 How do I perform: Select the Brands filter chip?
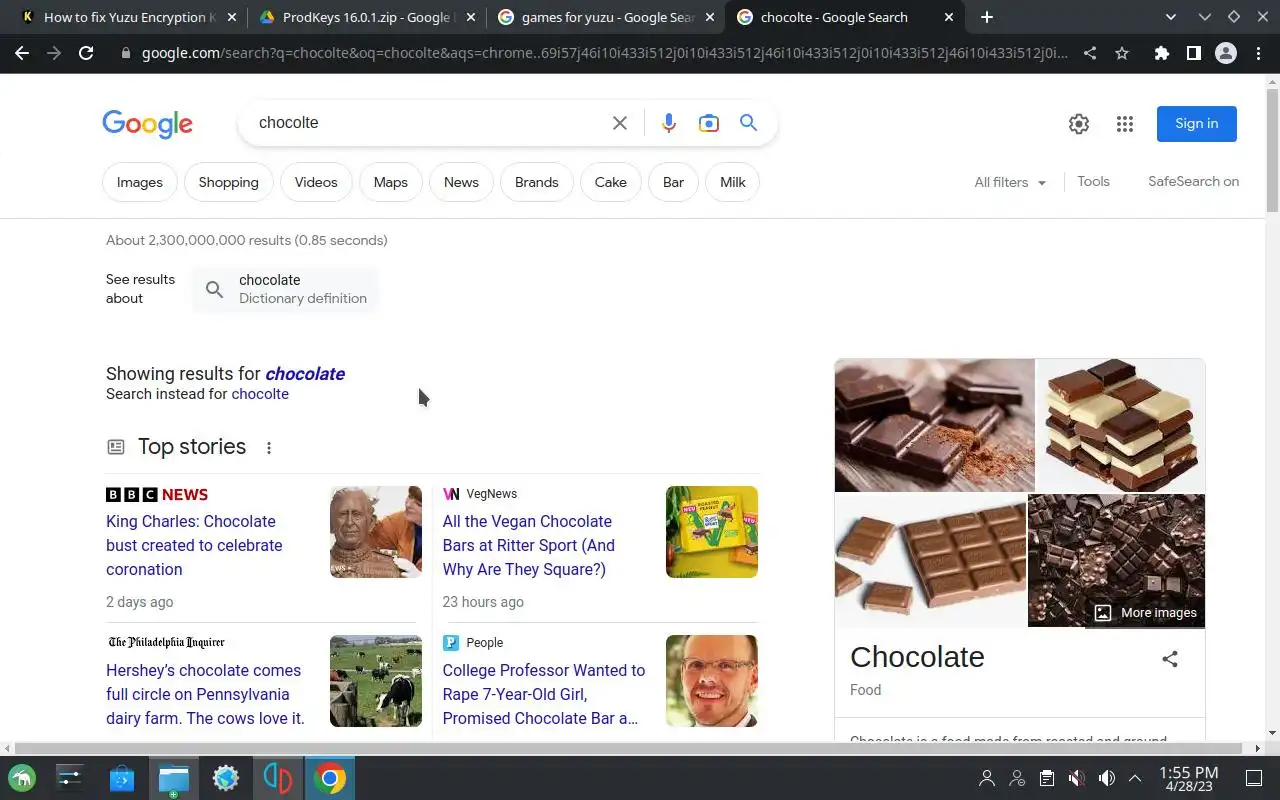[537, 182]
